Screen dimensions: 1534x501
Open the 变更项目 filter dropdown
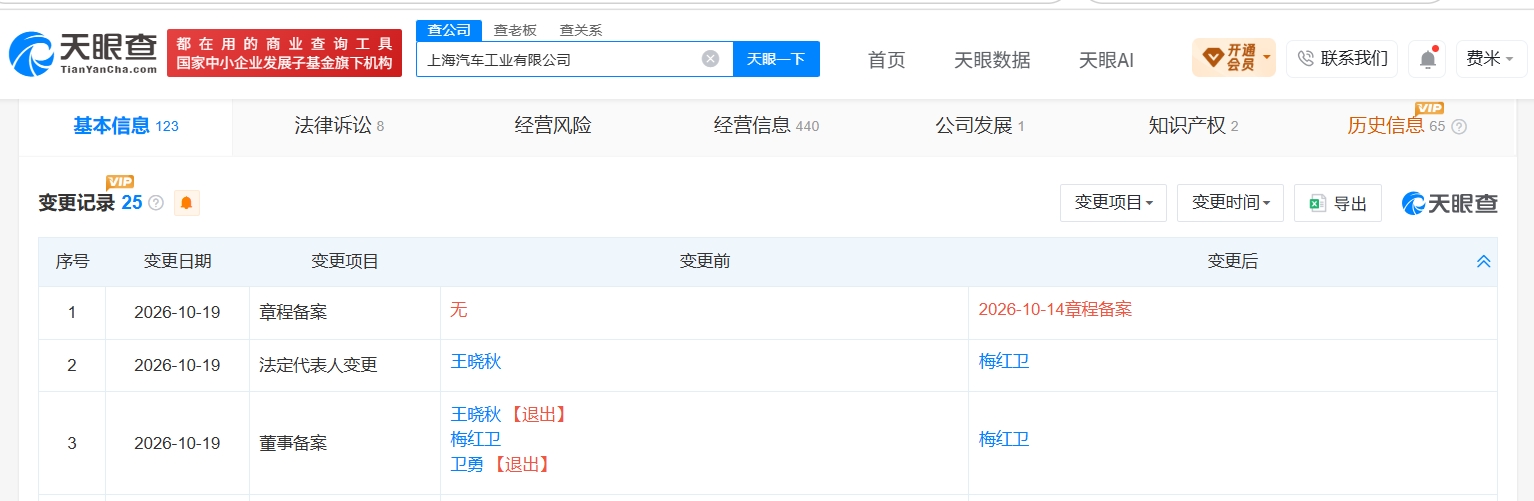tap(1113, 203)
